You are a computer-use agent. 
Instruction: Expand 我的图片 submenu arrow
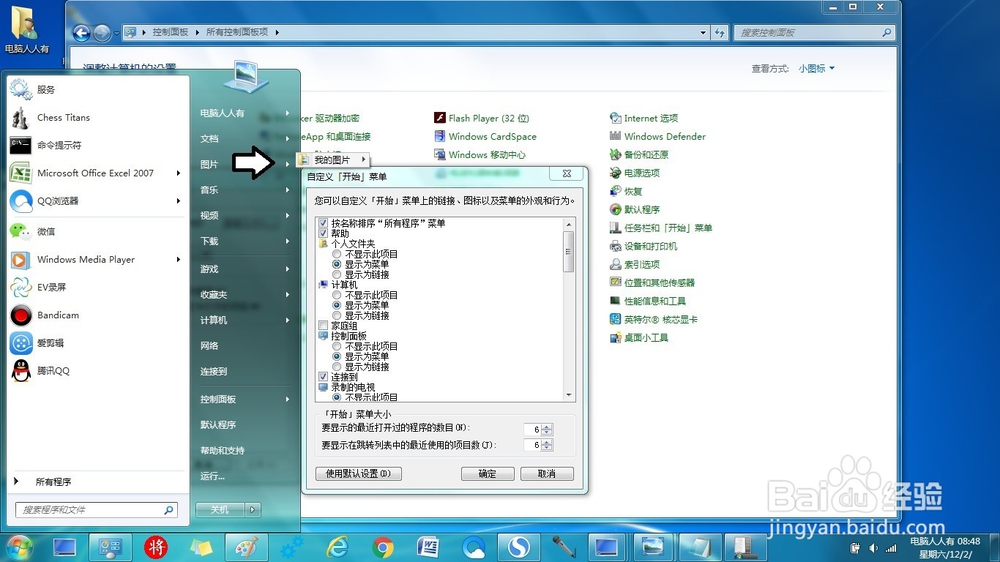(x=364, y=159)
